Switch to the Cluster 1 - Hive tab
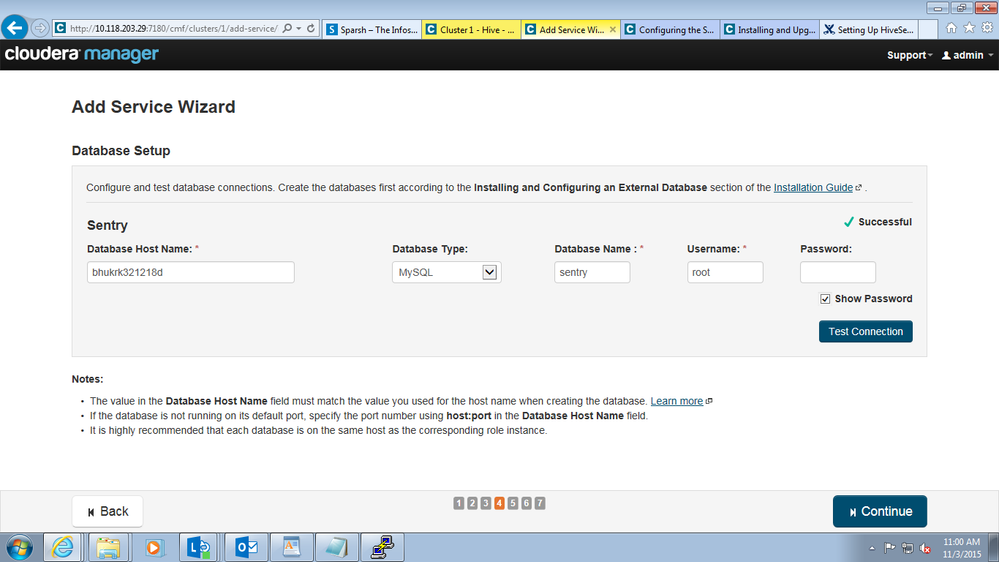This screenshot has height=562, width=999. coord(471,29)
